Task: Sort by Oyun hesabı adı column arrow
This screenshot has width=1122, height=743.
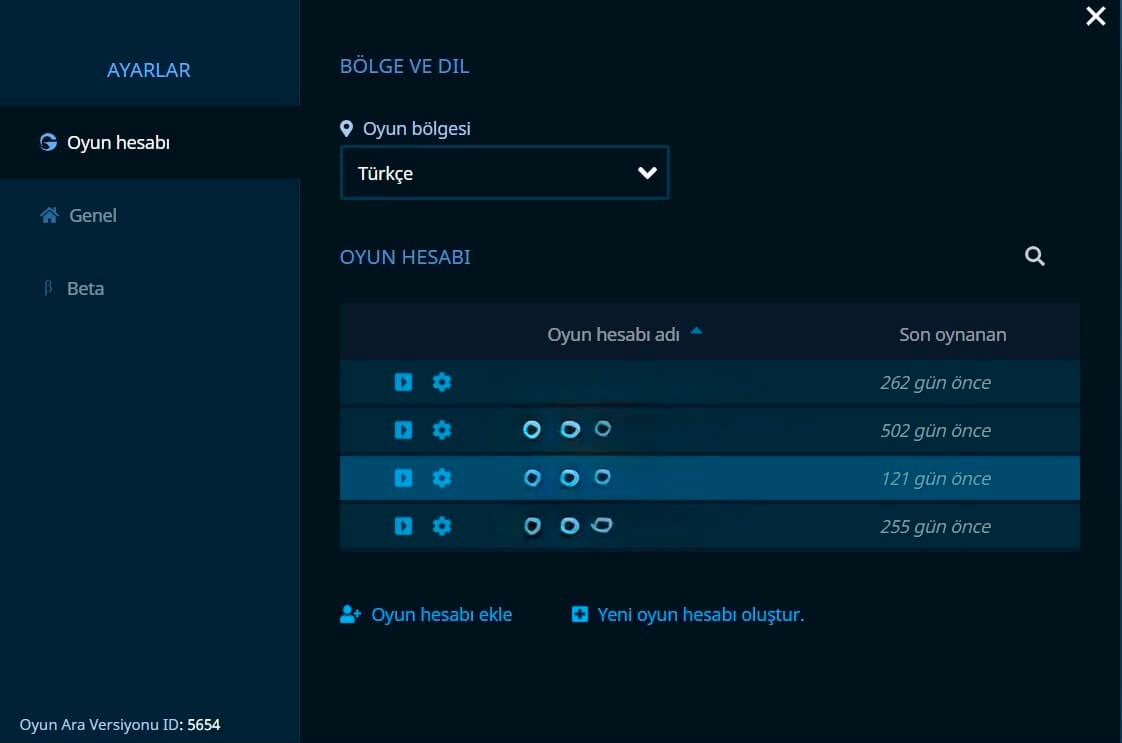Action: [x=696, y=331]
